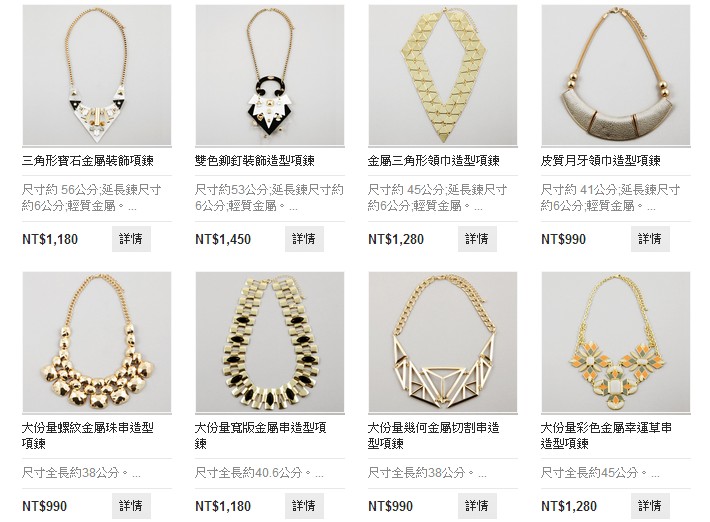Open the 雙色鉚釘裝飾造型項鍊 product image
The height and width of the screenshot is (522, 710).
coord(270,75)
